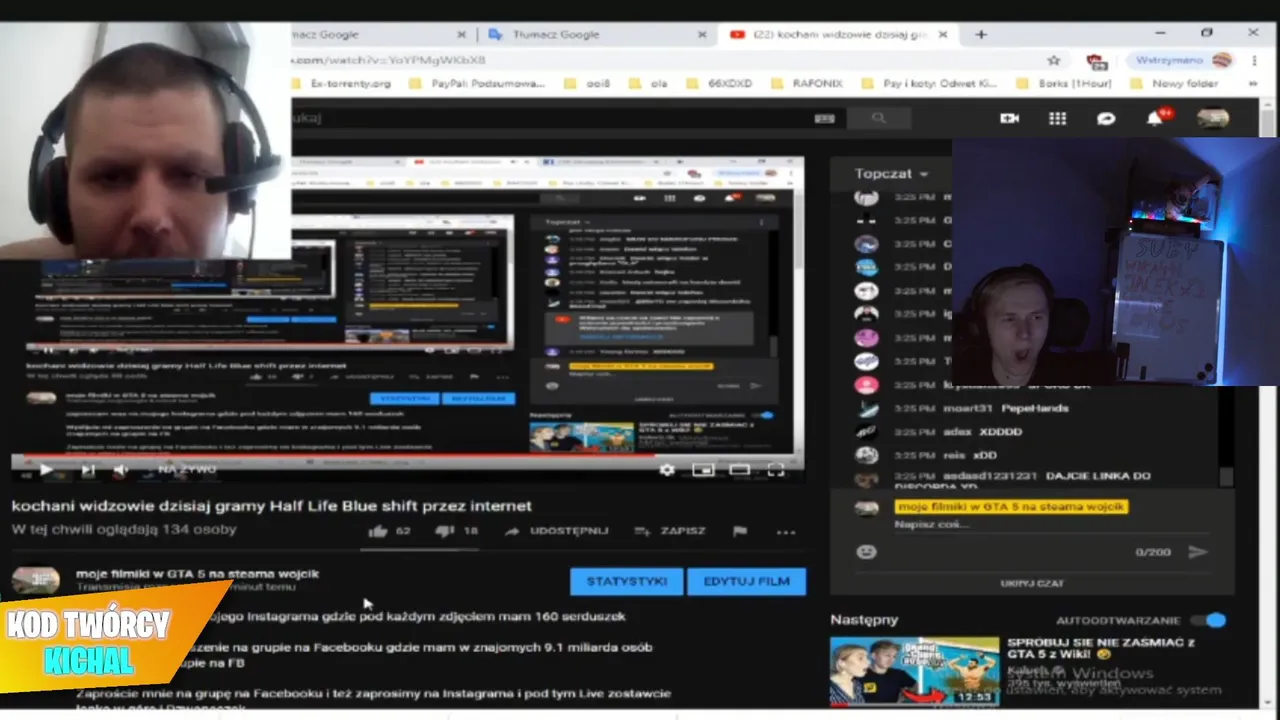Screen dimensions: 1280x720
Task: Click UDOSTĘPNIJ to share the video
Action: click(x=557, y=531)
